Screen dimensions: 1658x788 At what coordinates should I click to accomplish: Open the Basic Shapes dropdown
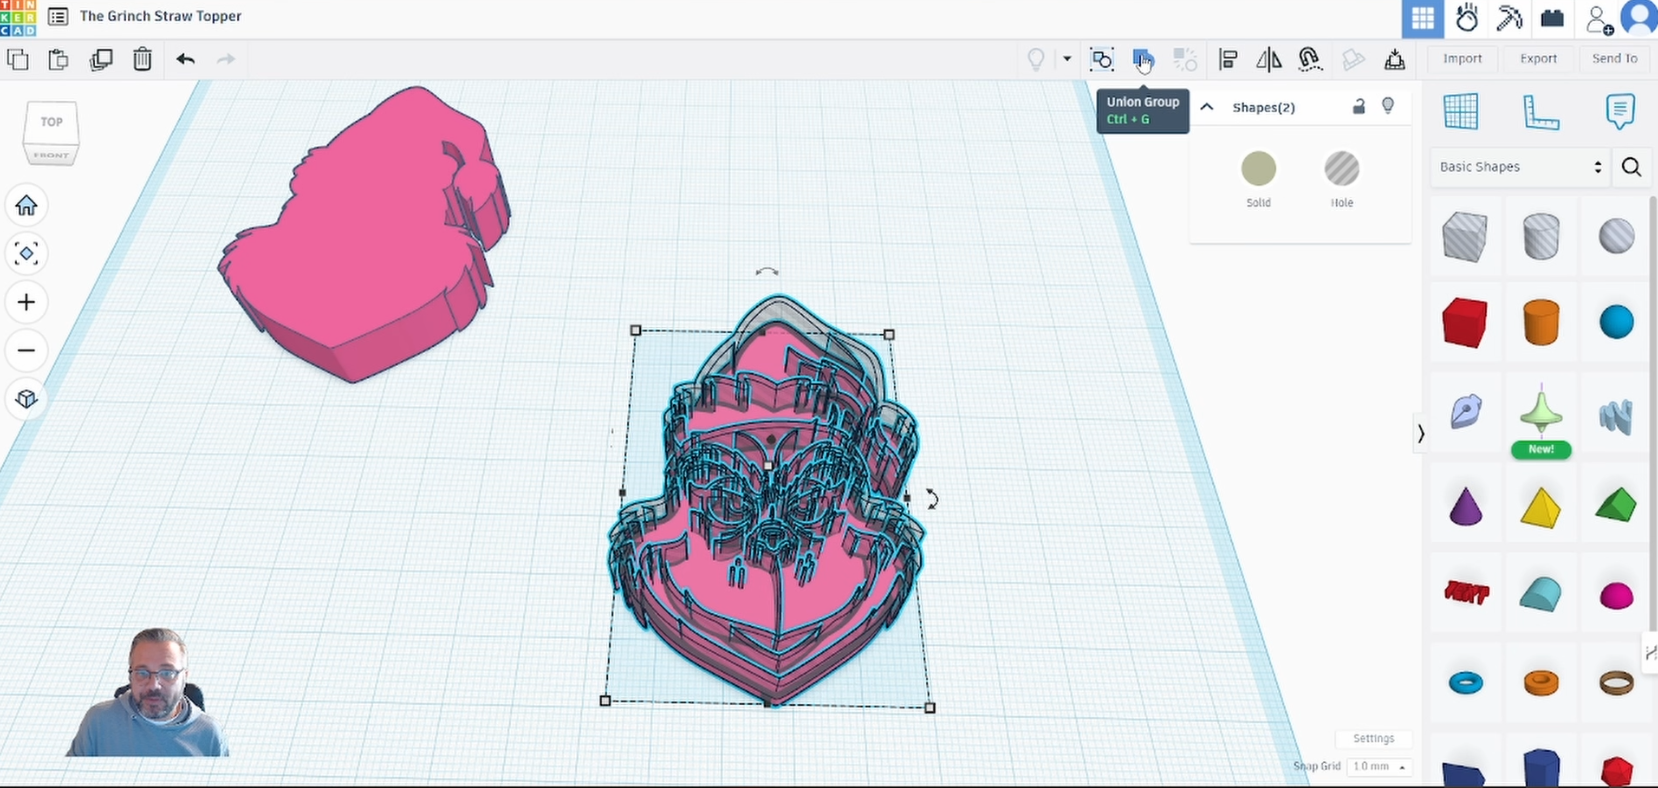coord(1520,167)
